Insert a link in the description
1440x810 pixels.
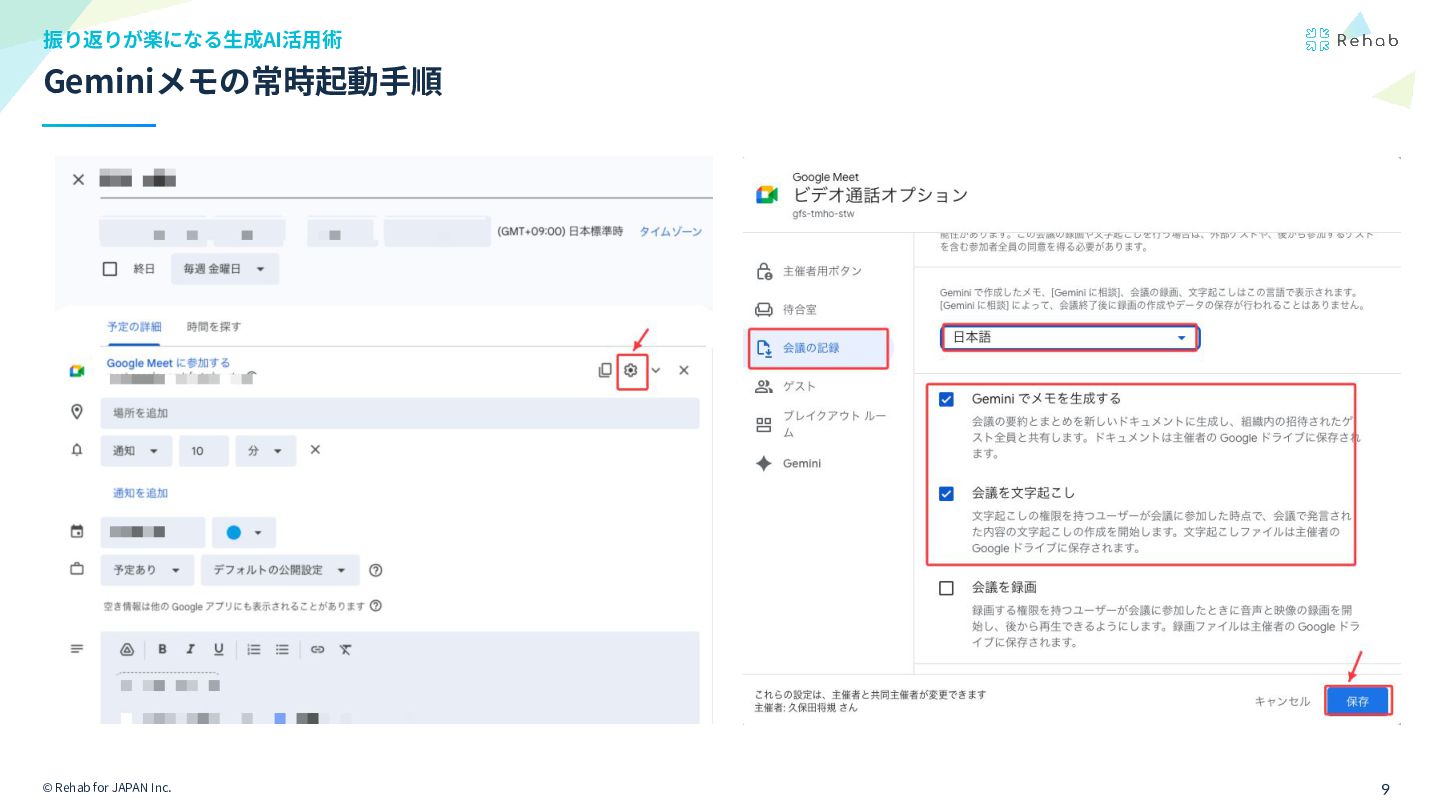tap(317, 649)
